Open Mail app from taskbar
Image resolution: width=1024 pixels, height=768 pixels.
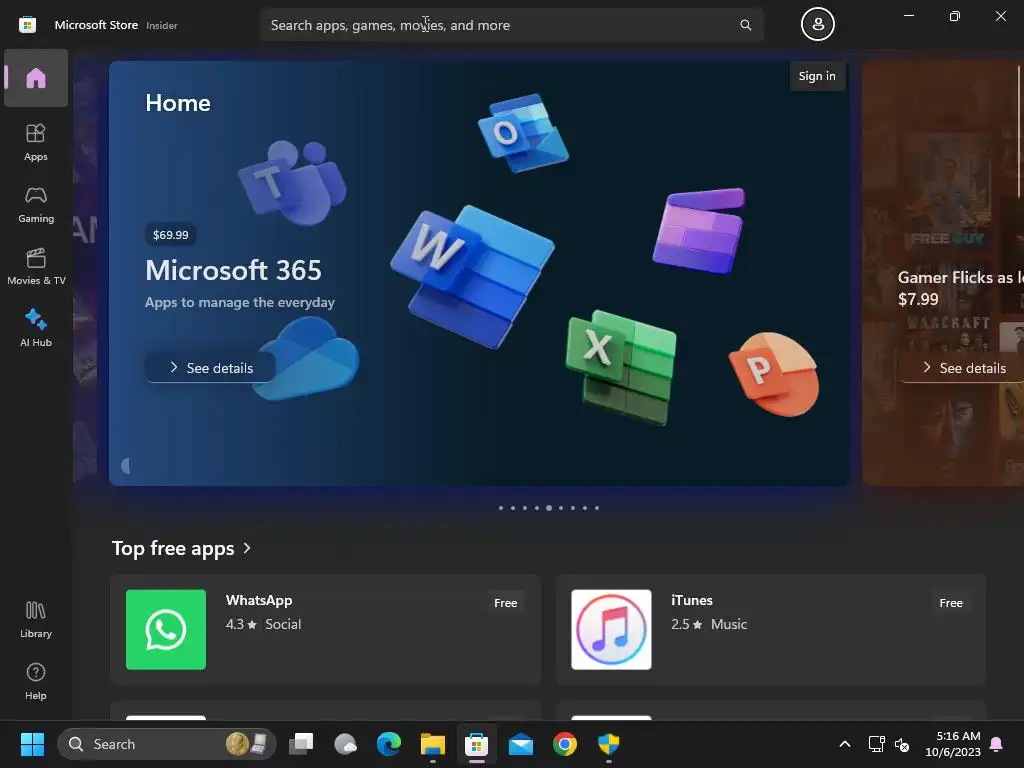tap(520, 744)
